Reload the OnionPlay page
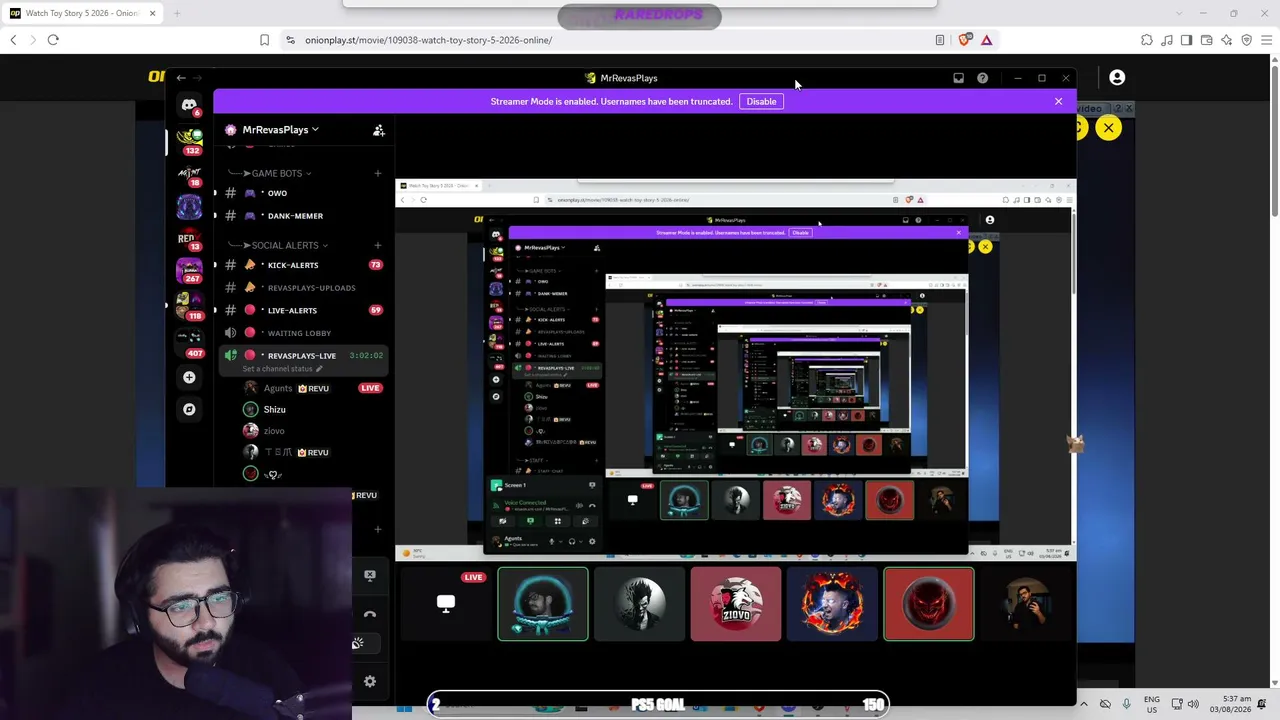Viewport: 1280px width, 720px height. click(x=53, y=40)
